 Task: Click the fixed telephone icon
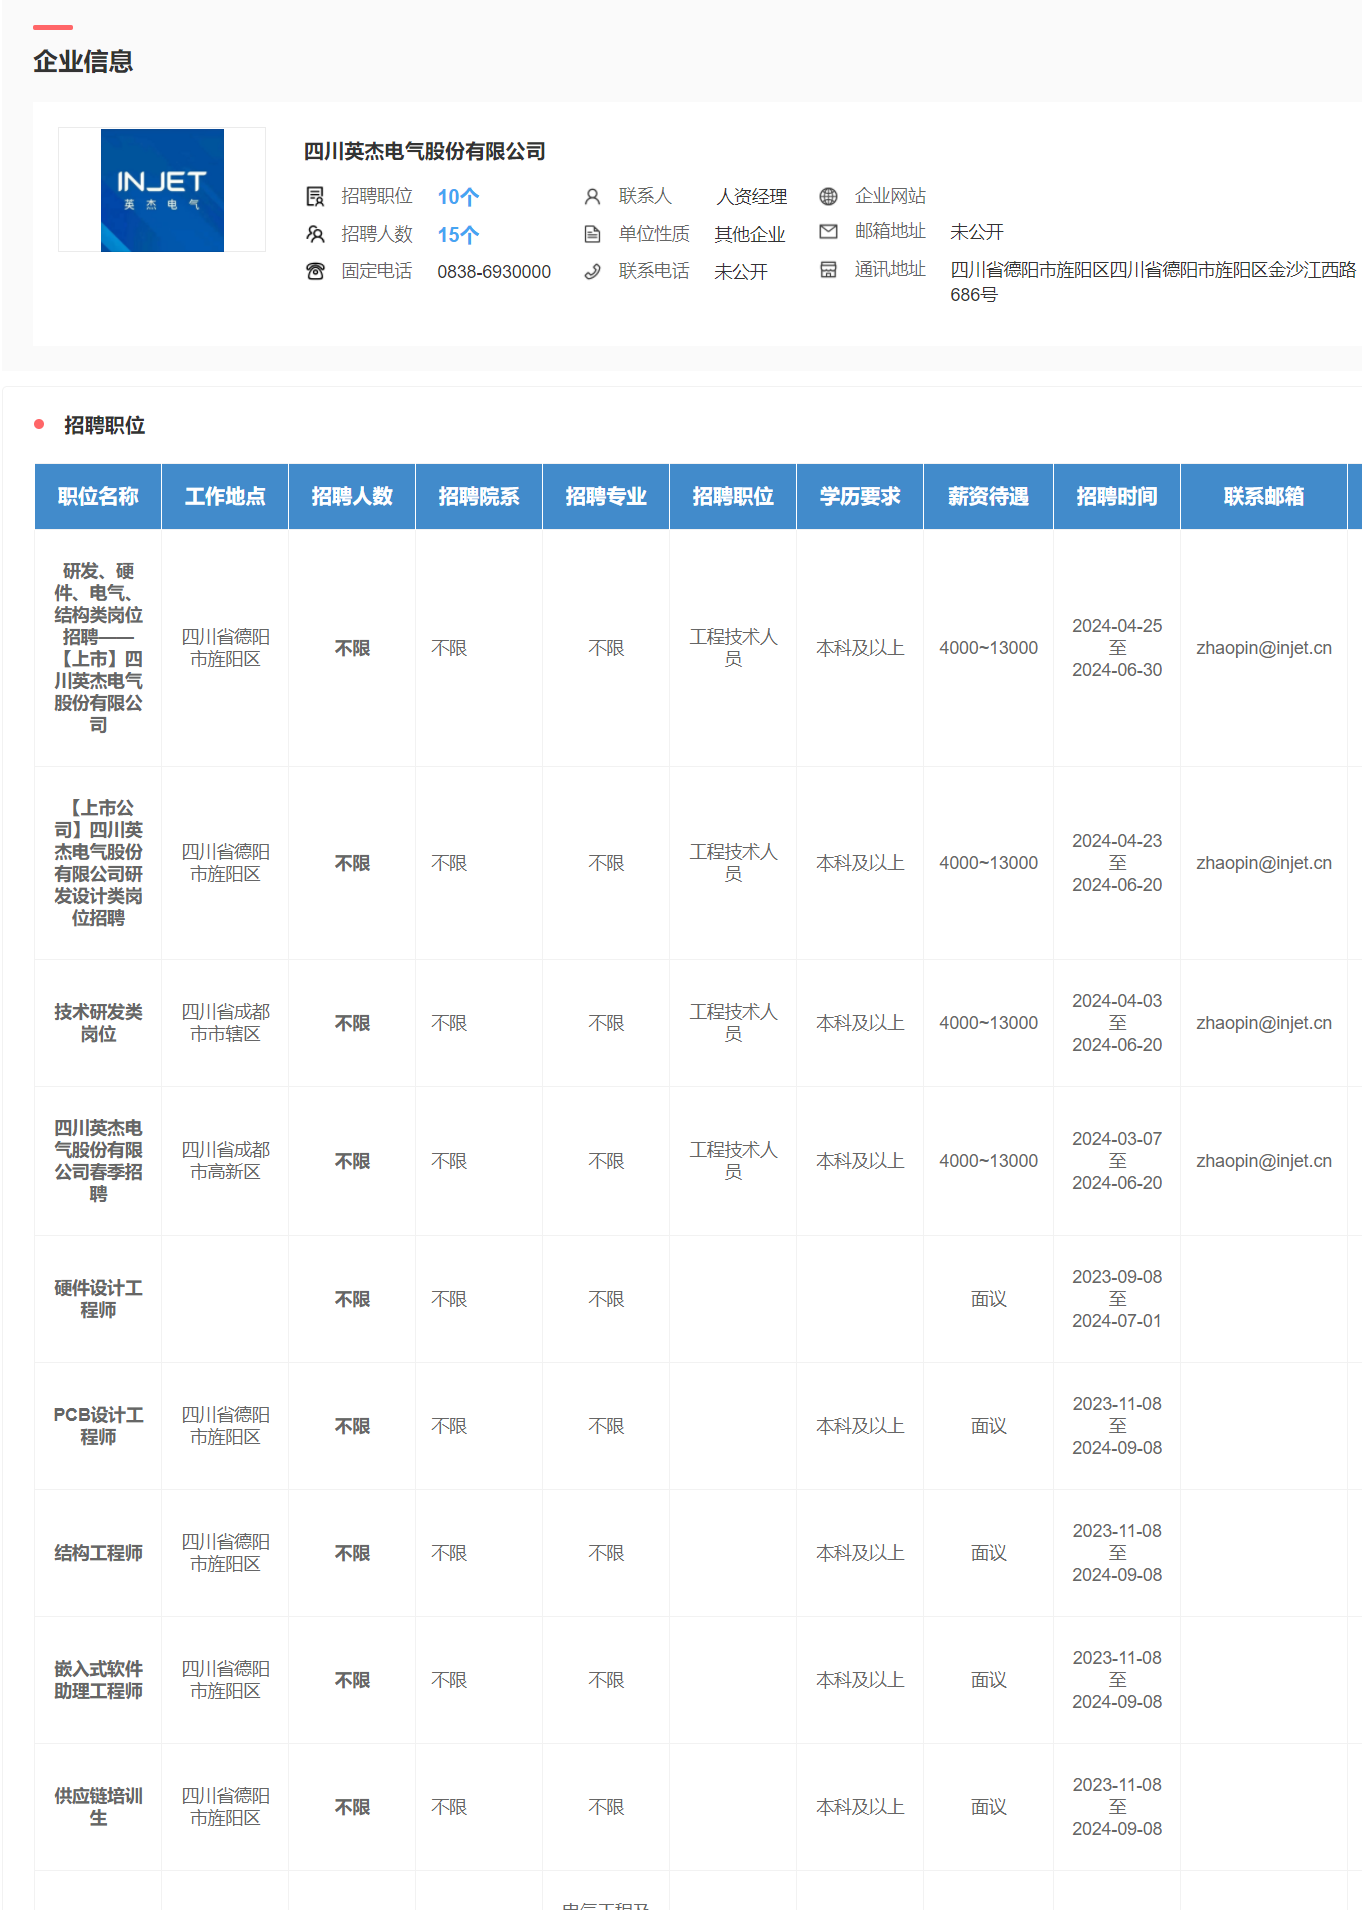point(315,271)
